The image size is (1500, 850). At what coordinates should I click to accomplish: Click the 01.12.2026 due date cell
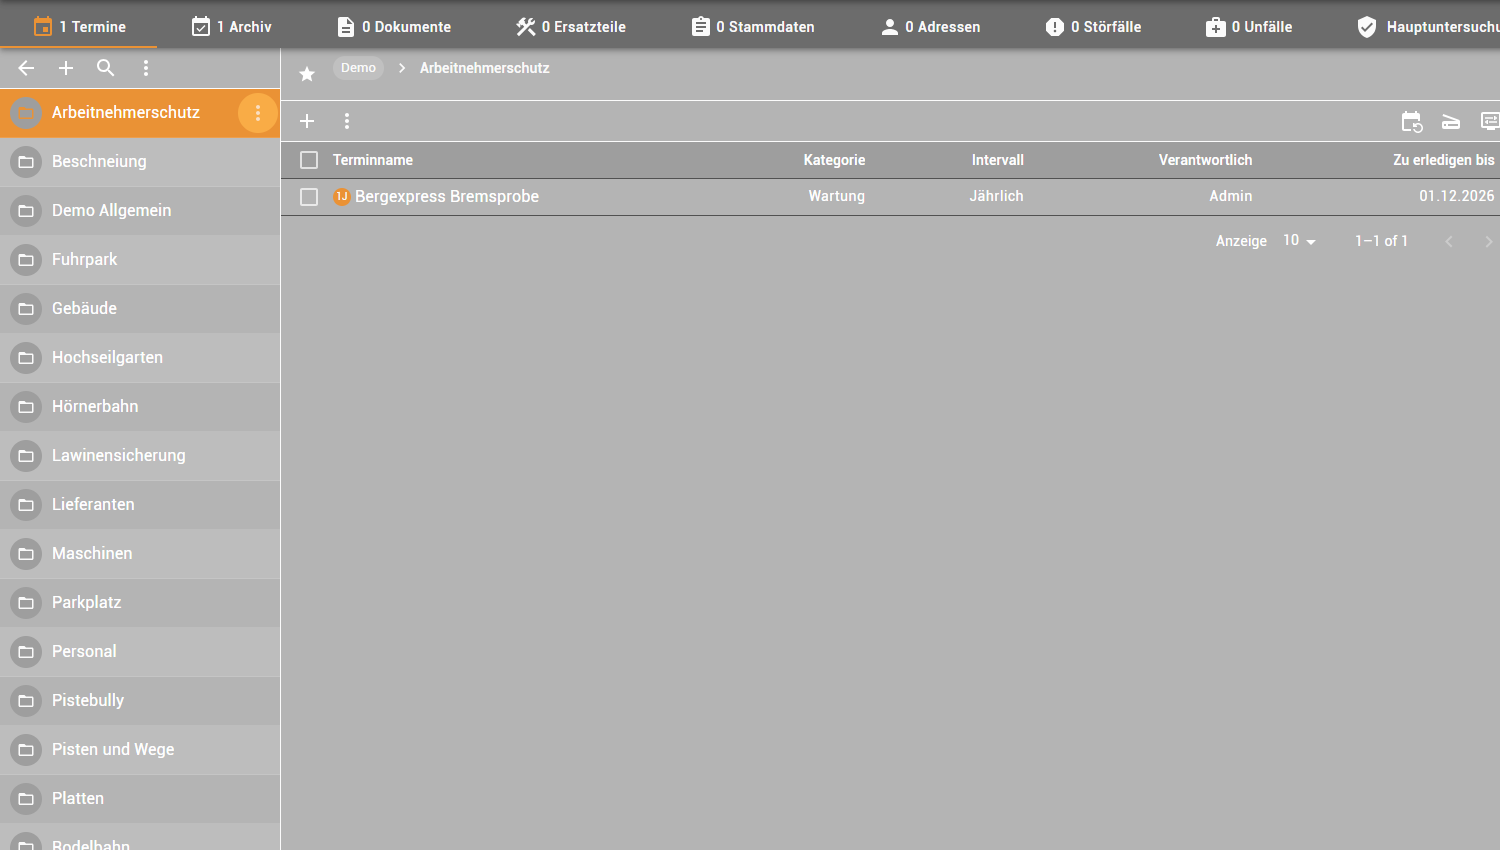(1456, 196)
